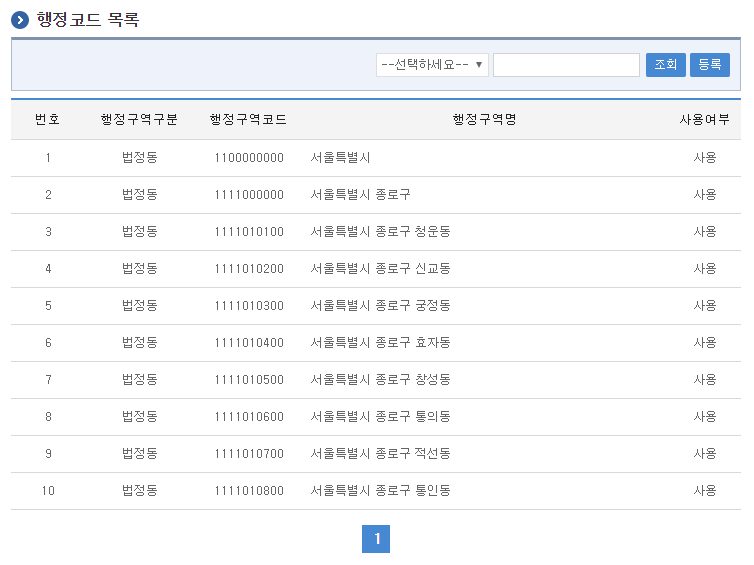Click the search text input field

(x=566, y=65)
